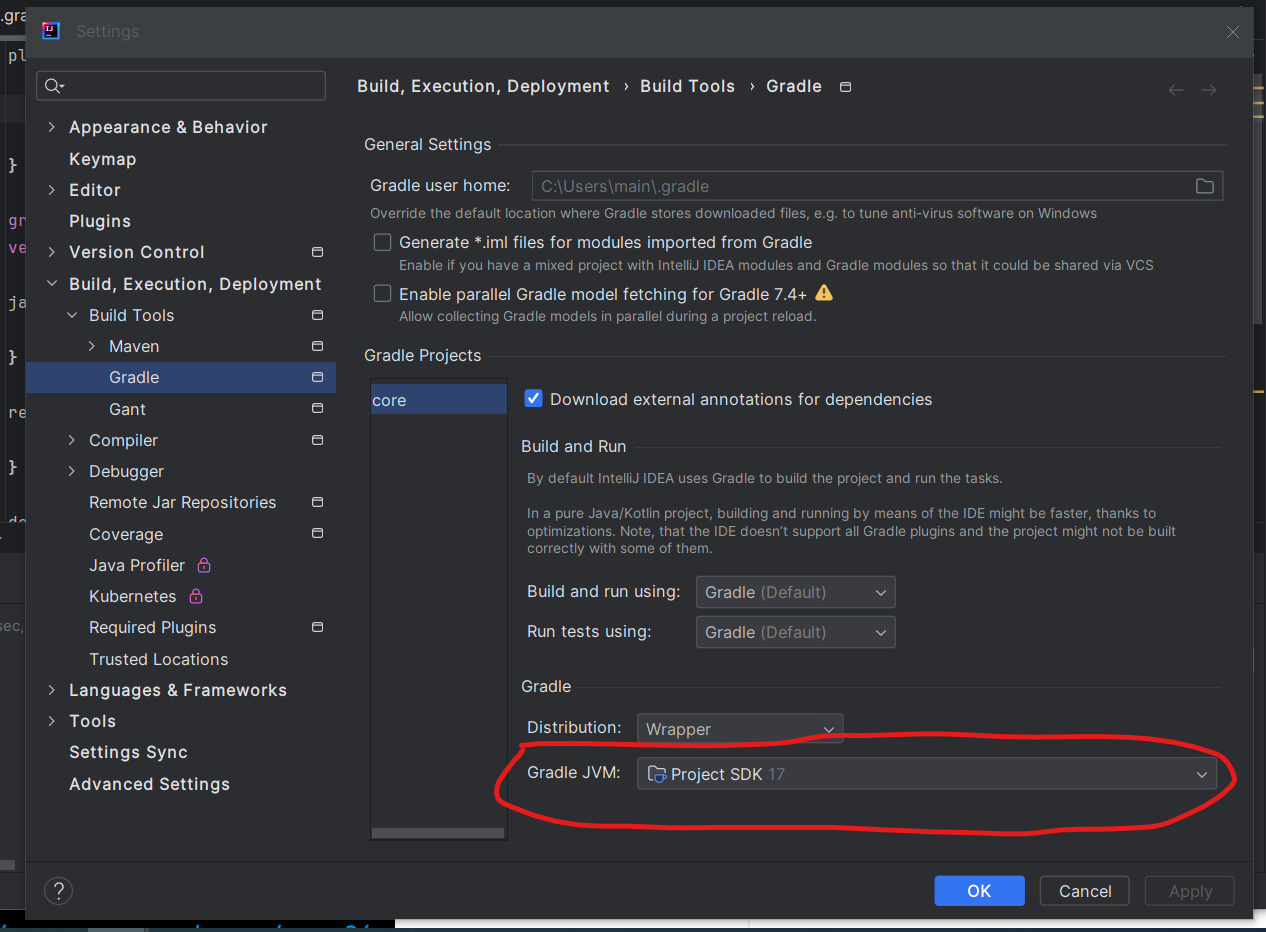Select Plugins in settings tree
1266x932 pixels.
pos(100,221)
